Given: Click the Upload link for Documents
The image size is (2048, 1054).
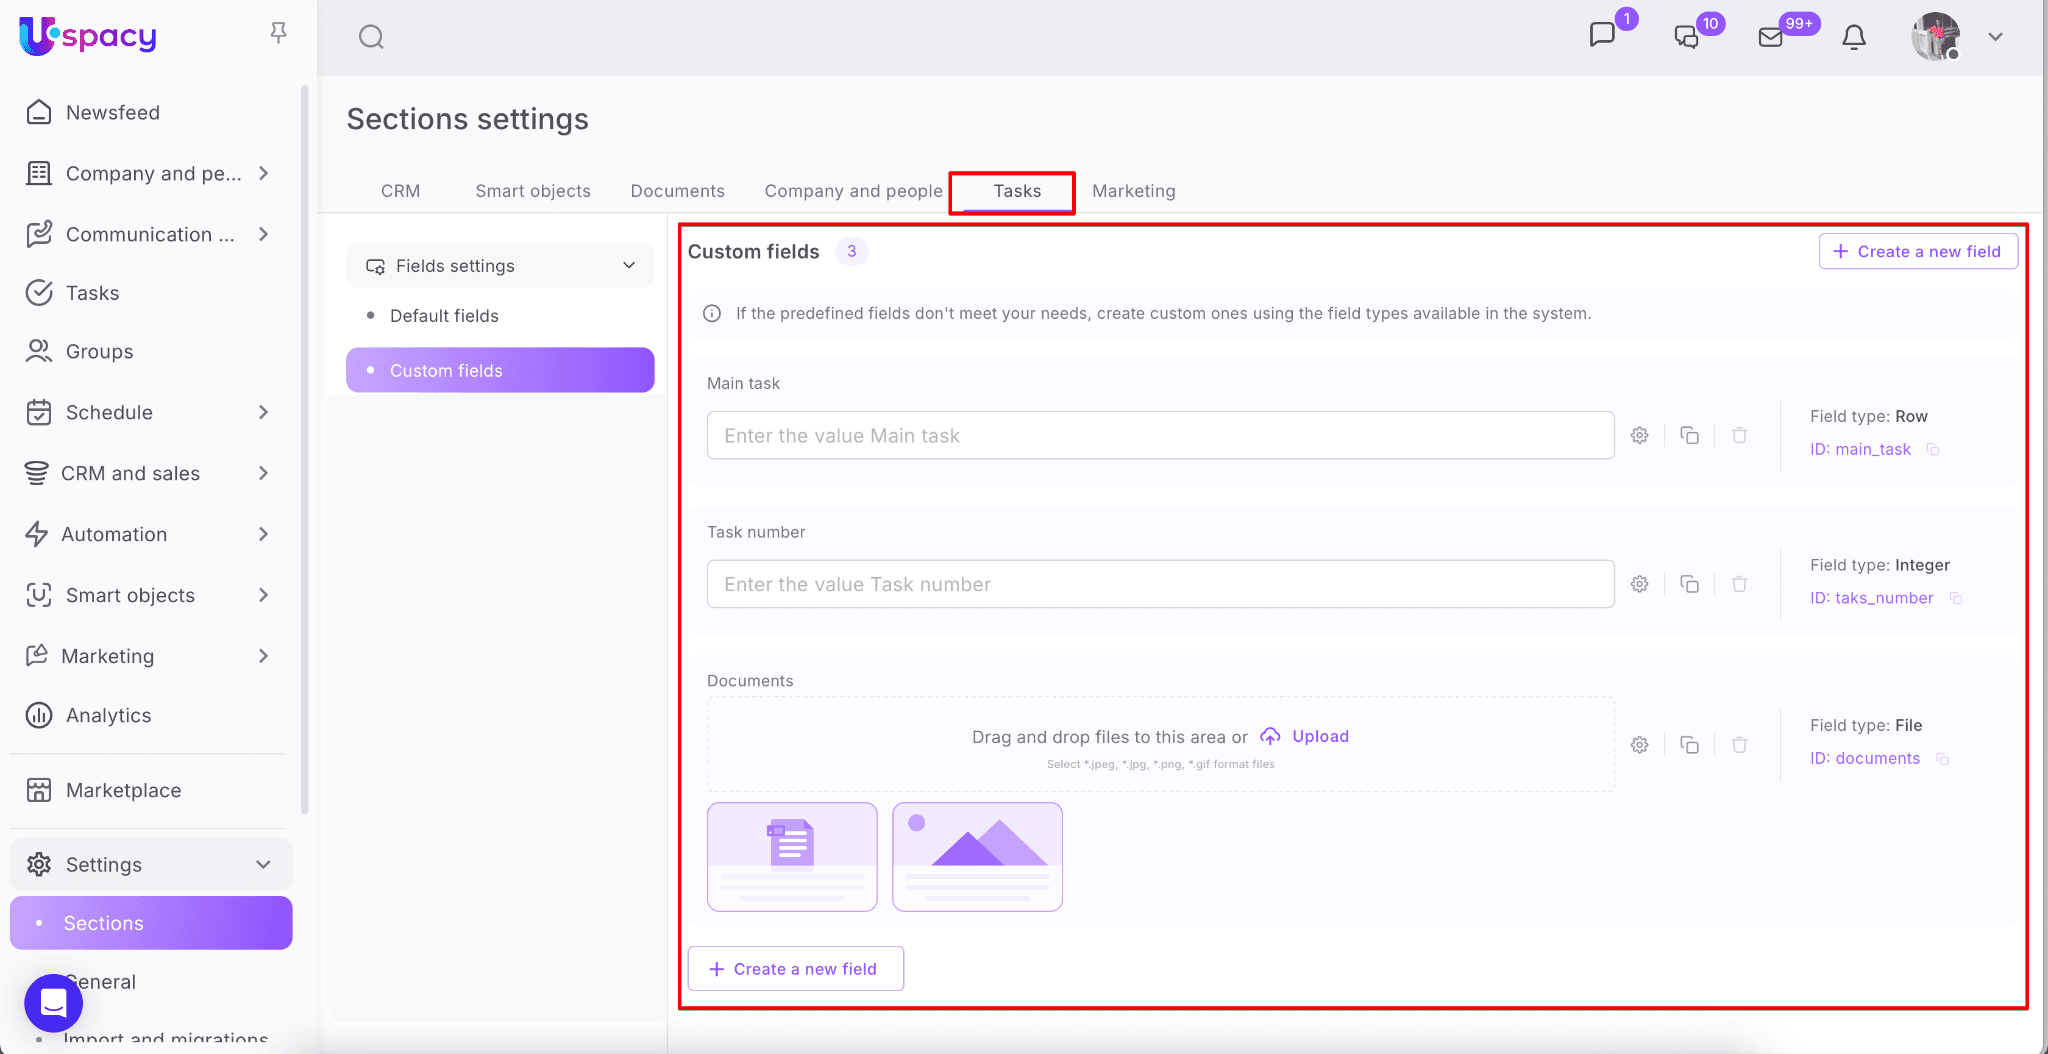Looking at the screenshot, I should (x=1319, y=736).
